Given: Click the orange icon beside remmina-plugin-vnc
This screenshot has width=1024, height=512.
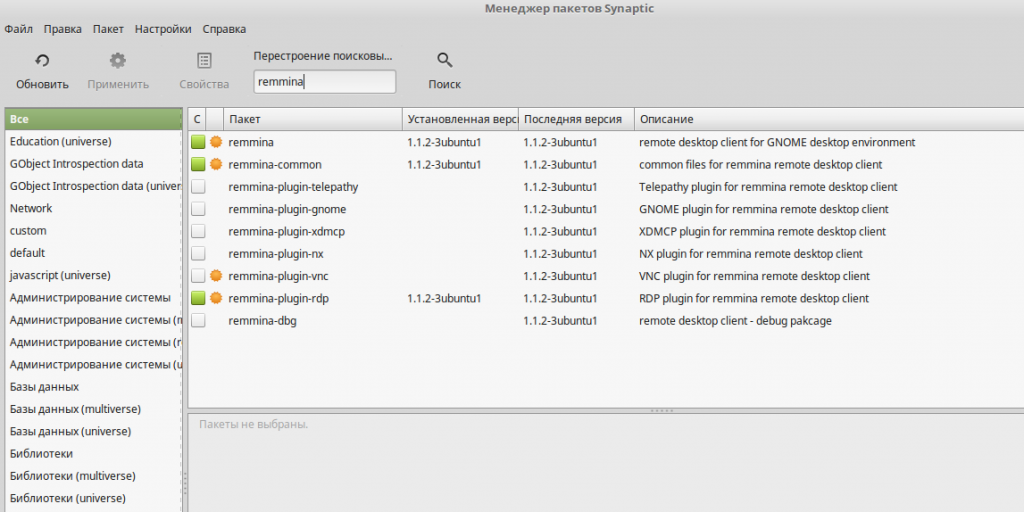Looking at the screenshot, I should click(x=216, y=276).
